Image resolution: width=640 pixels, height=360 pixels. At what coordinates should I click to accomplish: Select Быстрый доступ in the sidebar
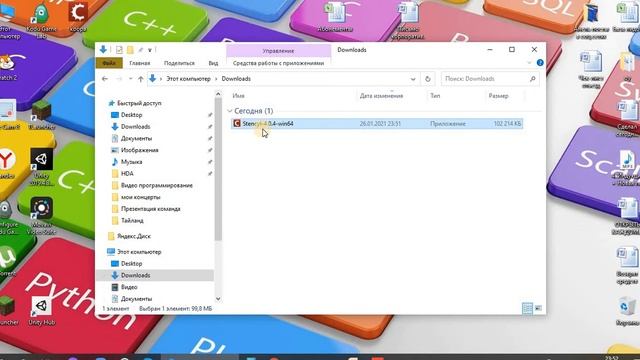(139, 103)
